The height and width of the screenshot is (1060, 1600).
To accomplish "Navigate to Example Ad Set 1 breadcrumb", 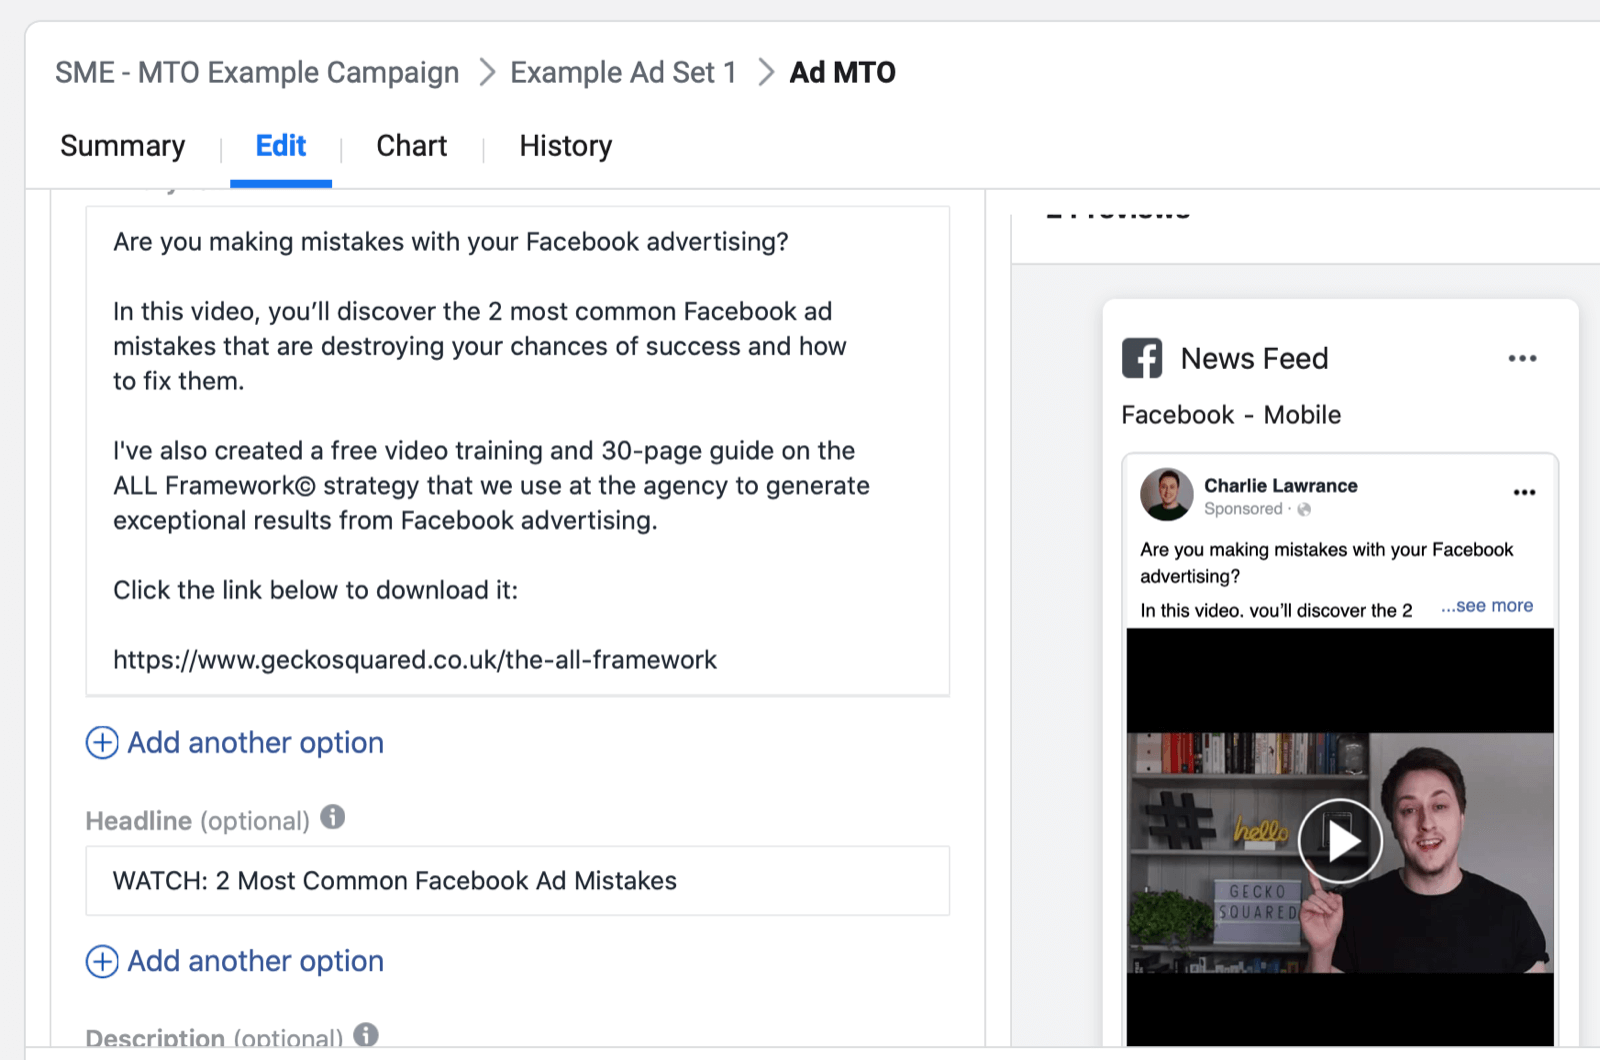I will point(622,72).
